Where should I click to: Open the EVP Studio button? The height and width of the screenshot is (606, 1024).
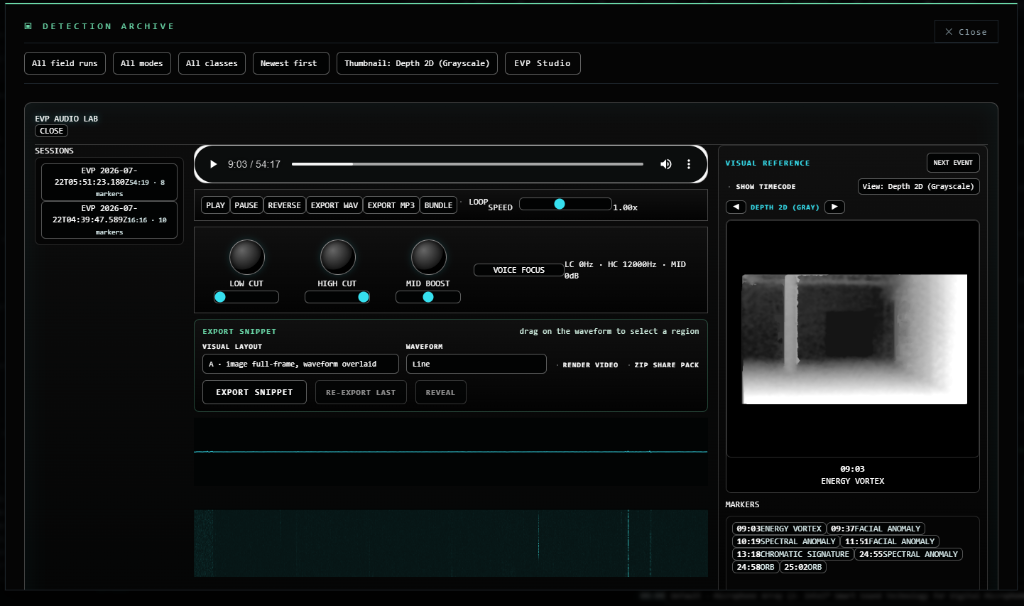pyautogui.click(x=542, y=63)
